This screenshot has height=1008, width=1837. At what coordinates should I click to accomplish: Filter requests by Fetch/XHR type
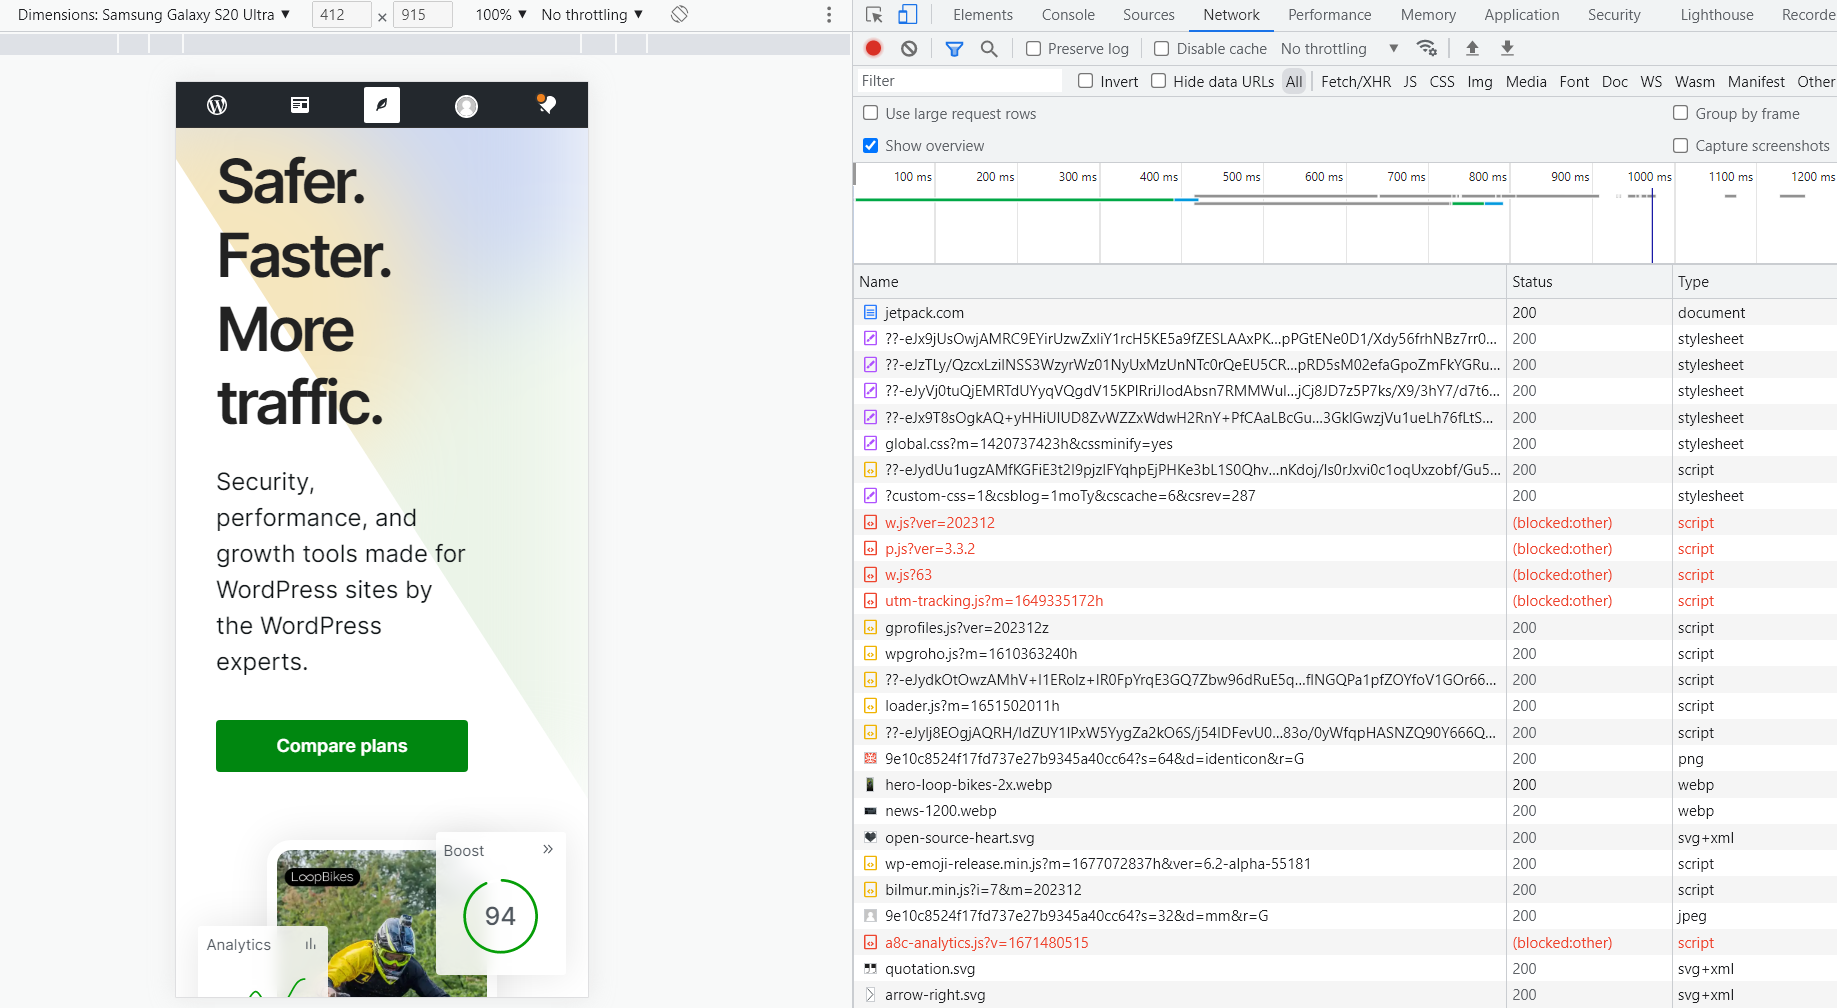pos(1355,82)
